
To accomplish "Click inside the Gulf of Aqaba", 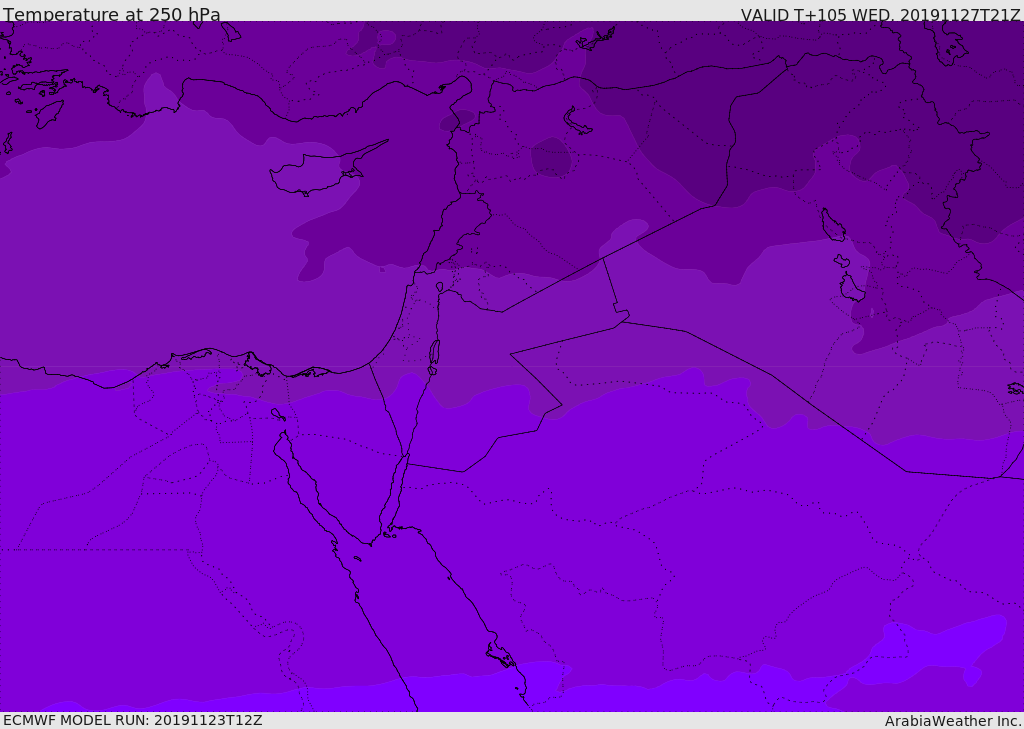I will [x=398, y=490].
